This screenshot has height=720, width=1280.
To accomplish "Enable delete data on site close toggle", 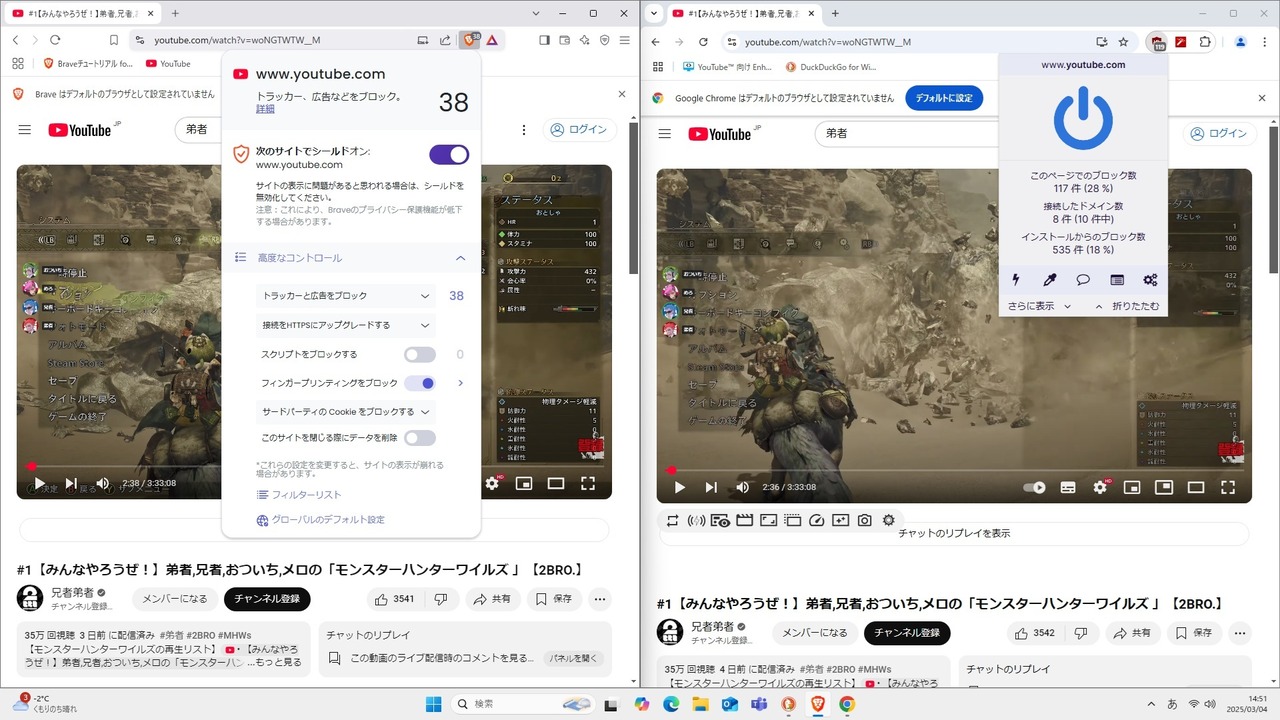I will [x=420, y=438].
